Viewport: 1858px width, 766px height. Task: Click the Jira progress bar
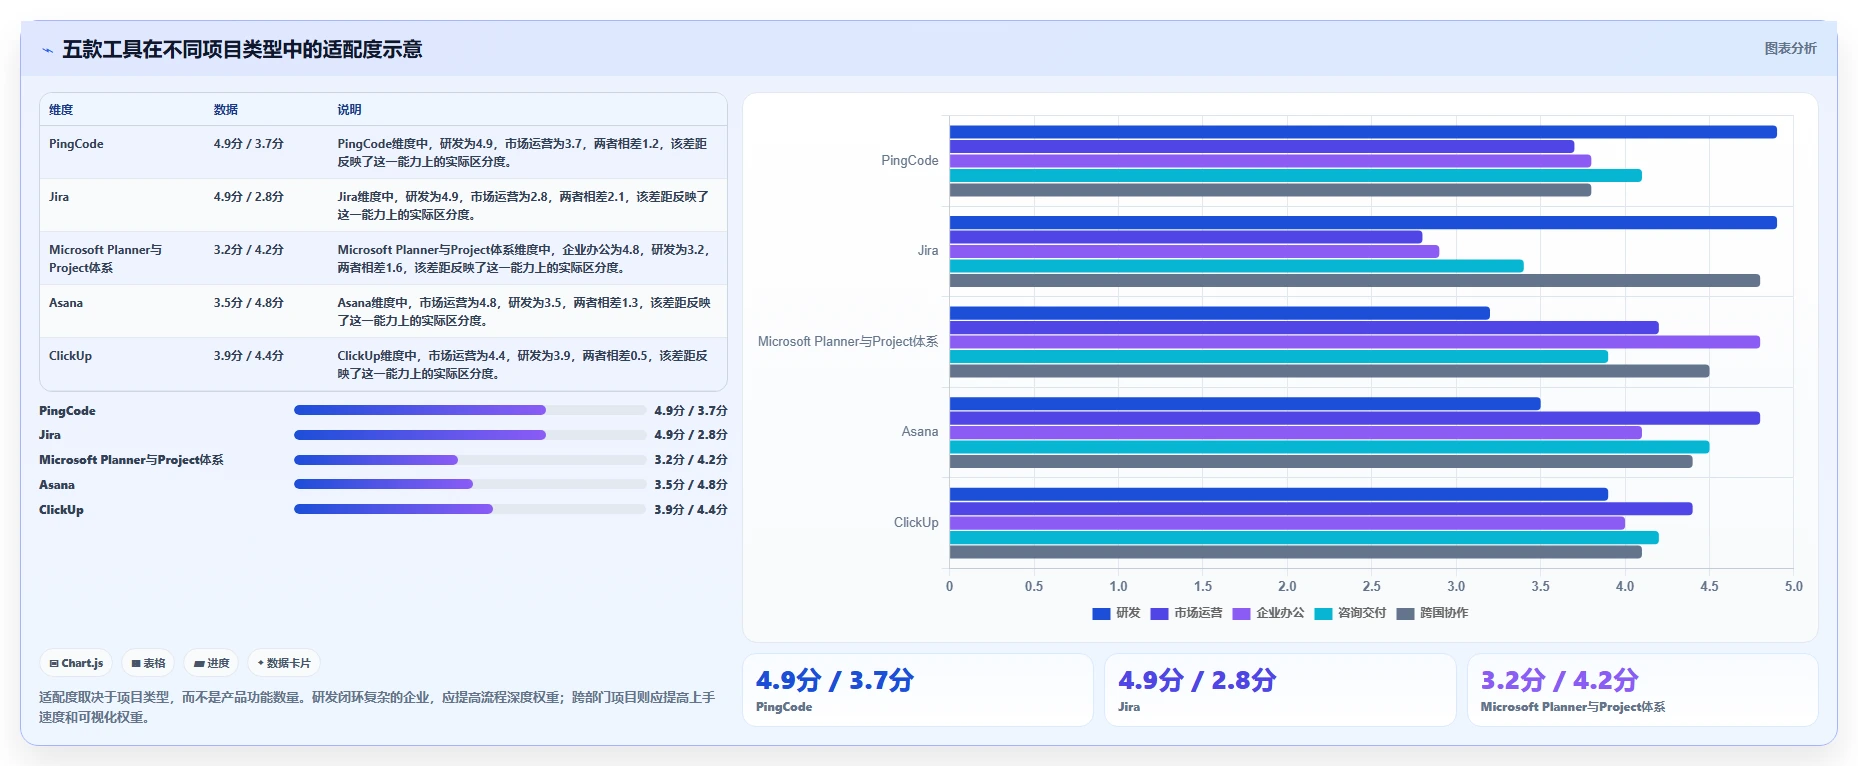point(470,435)
